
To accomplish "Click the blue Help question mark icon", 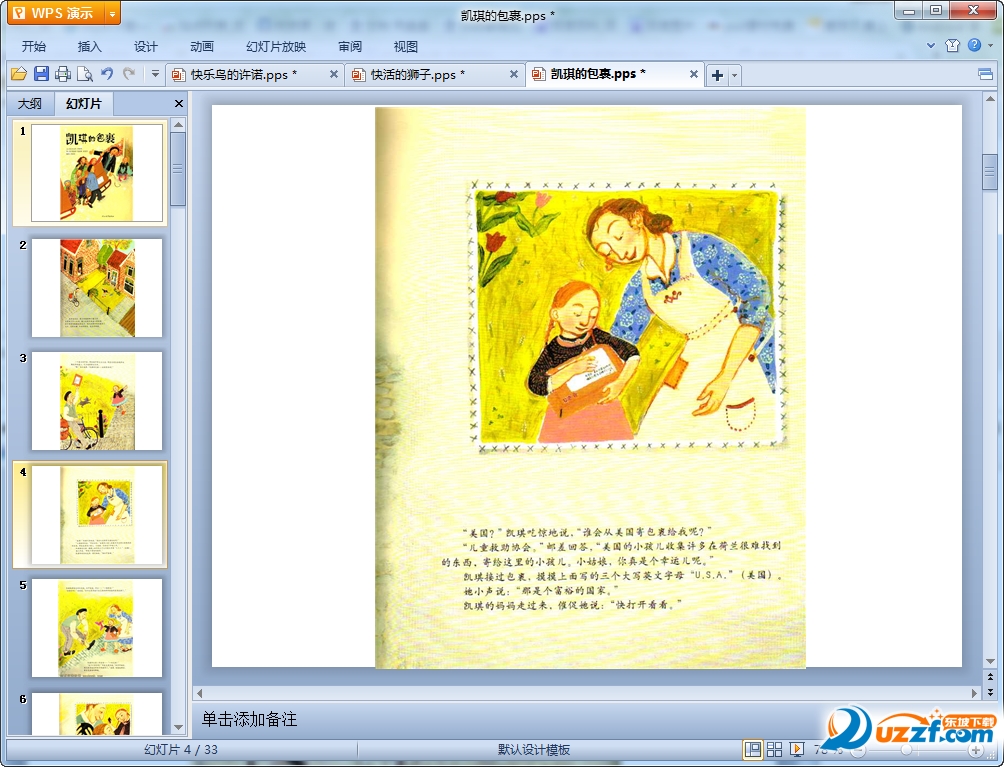I will click(974, 45).
